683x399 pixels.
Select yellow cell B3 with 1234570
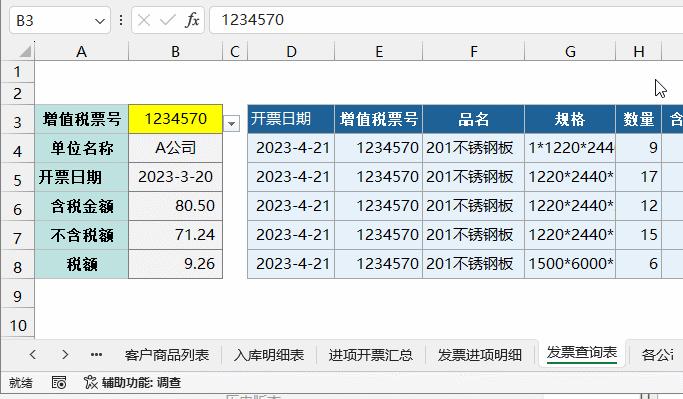tap(176, 119)
